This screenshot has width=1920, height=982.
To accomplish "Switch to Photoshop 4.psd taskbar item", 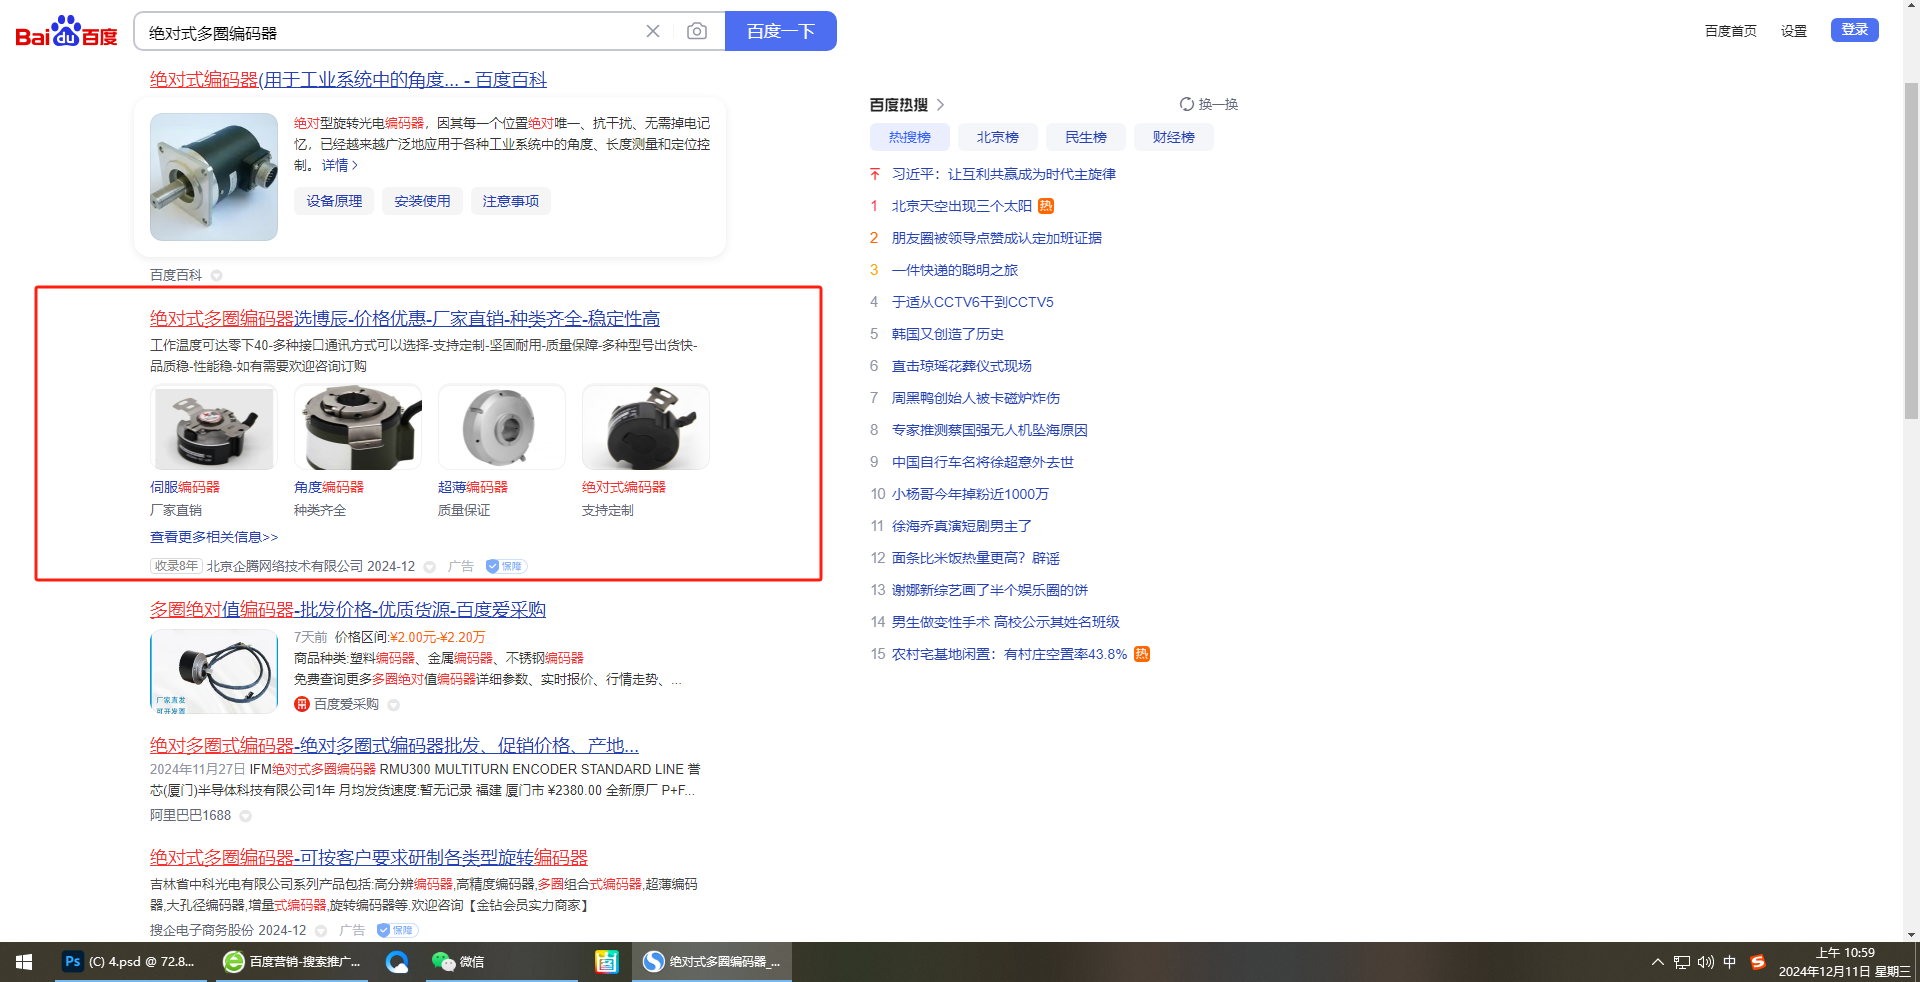I will (130, 962).
